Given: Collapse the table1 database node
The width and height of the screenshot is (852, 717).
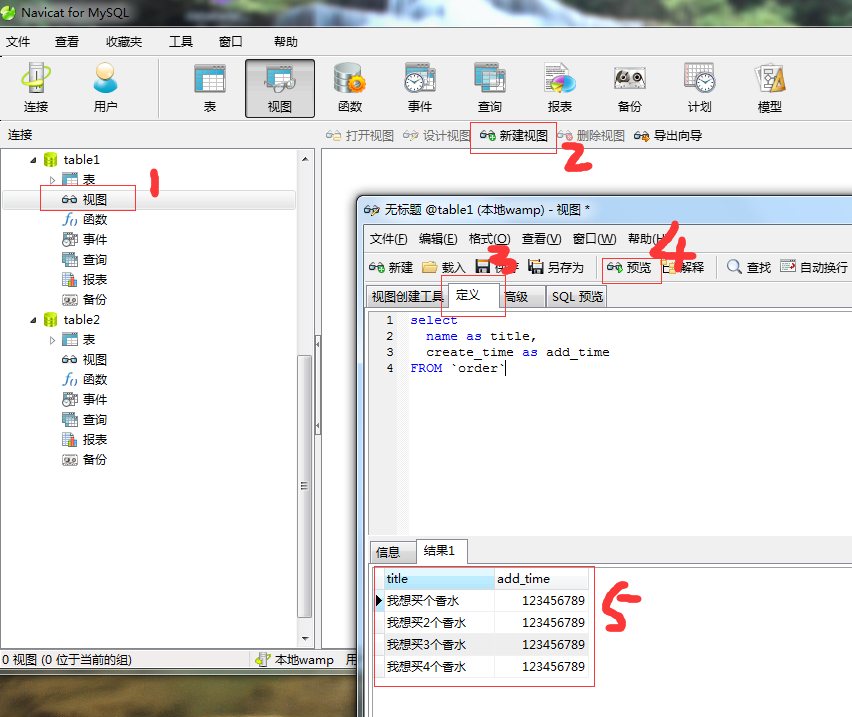Looking at the screenshot, I should click(33, 160).
